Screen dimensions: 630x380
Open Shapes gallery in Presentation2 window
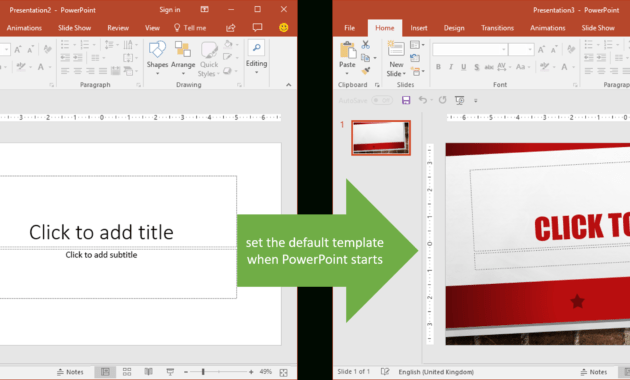157,58
